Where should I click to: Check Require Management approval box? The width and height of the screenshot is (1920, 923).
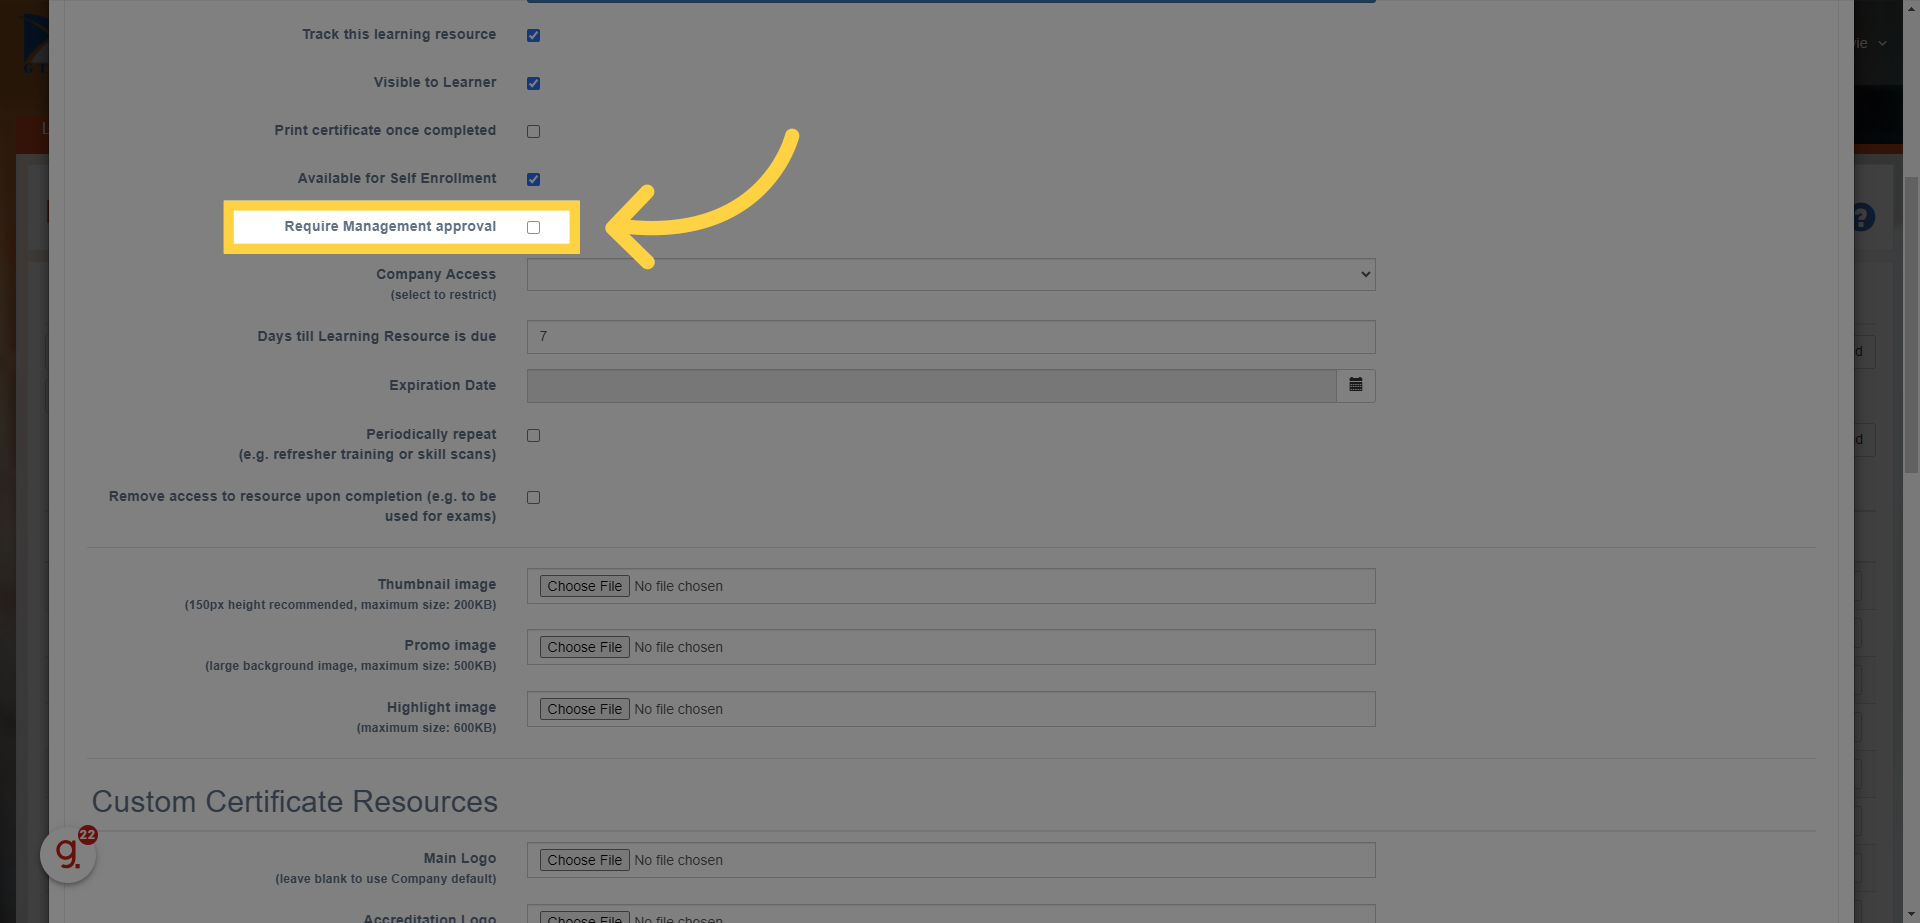[x=533, y=227]
